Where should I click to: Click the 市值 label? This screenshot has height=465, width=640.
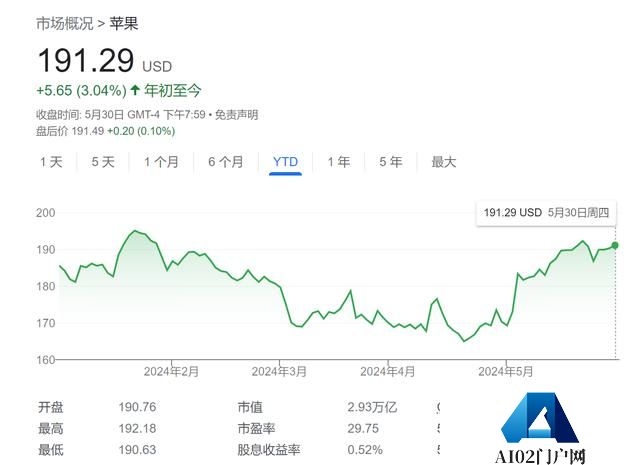250,407
